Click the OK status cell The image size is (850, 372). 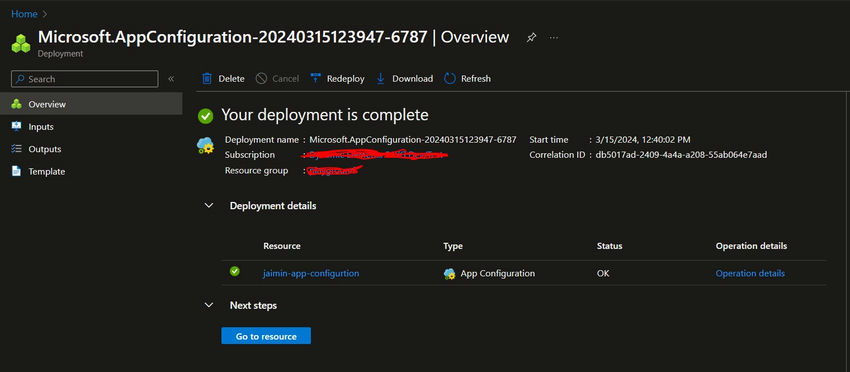603,273
